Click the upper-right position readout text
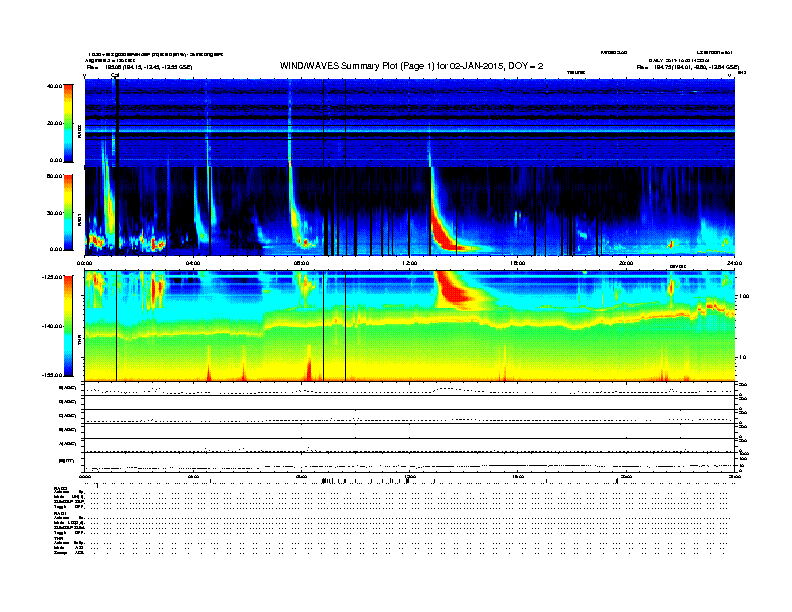 pos(688,67)
